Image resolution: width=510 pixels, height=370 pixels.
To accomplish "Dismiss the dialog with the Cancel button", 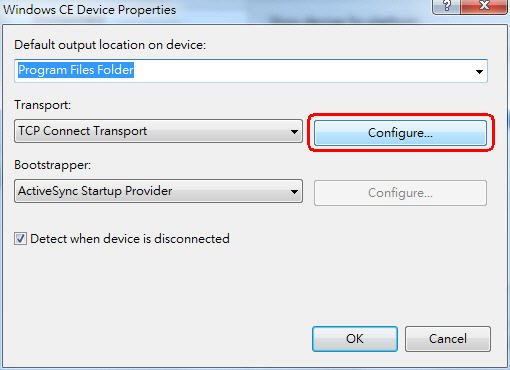I will point(448,339).
